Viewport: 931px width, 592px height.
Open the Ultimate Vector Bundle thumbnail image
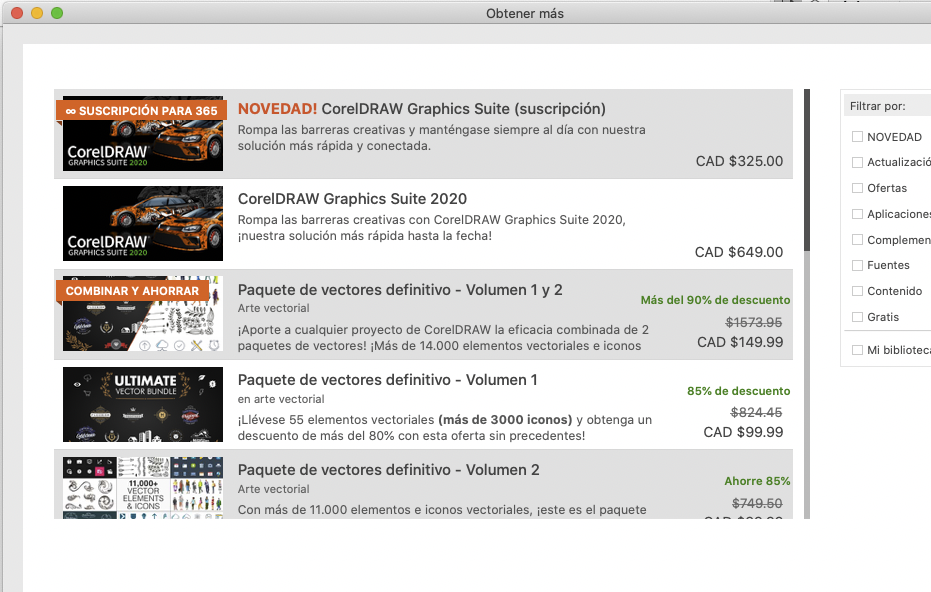point(142,404)
